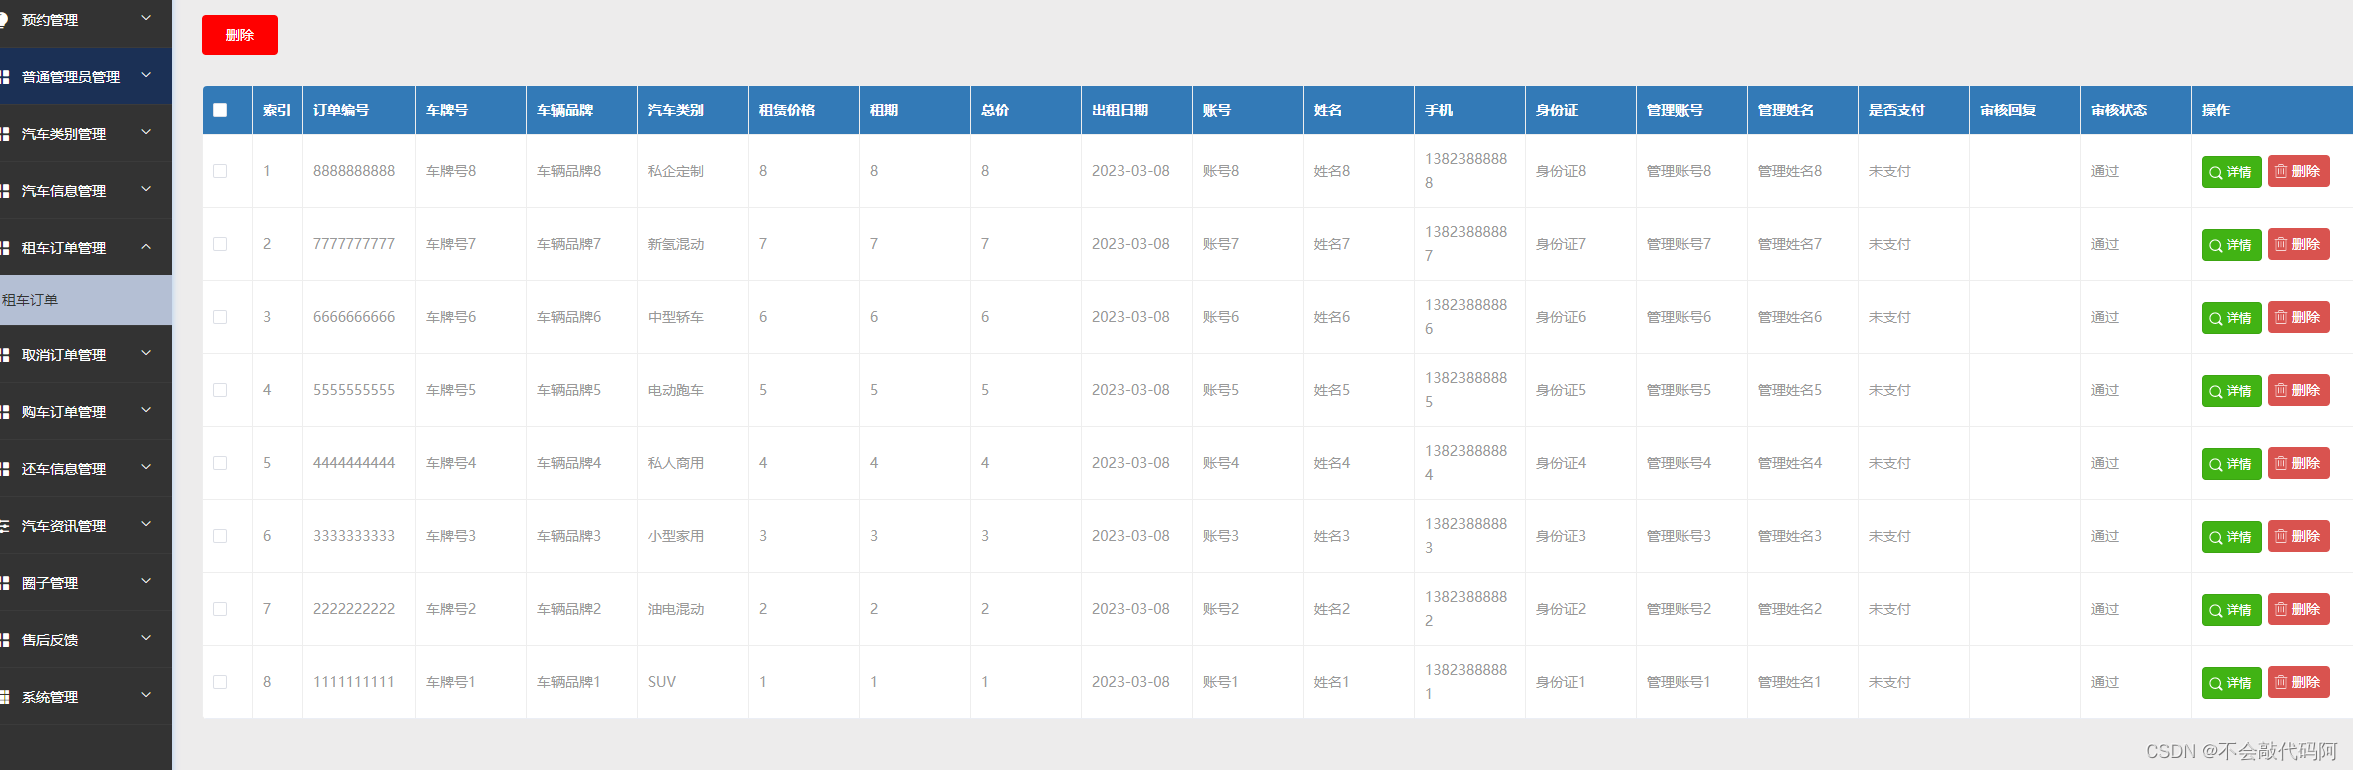Expand 汽车类别管理 chevron

coord(146,132)
